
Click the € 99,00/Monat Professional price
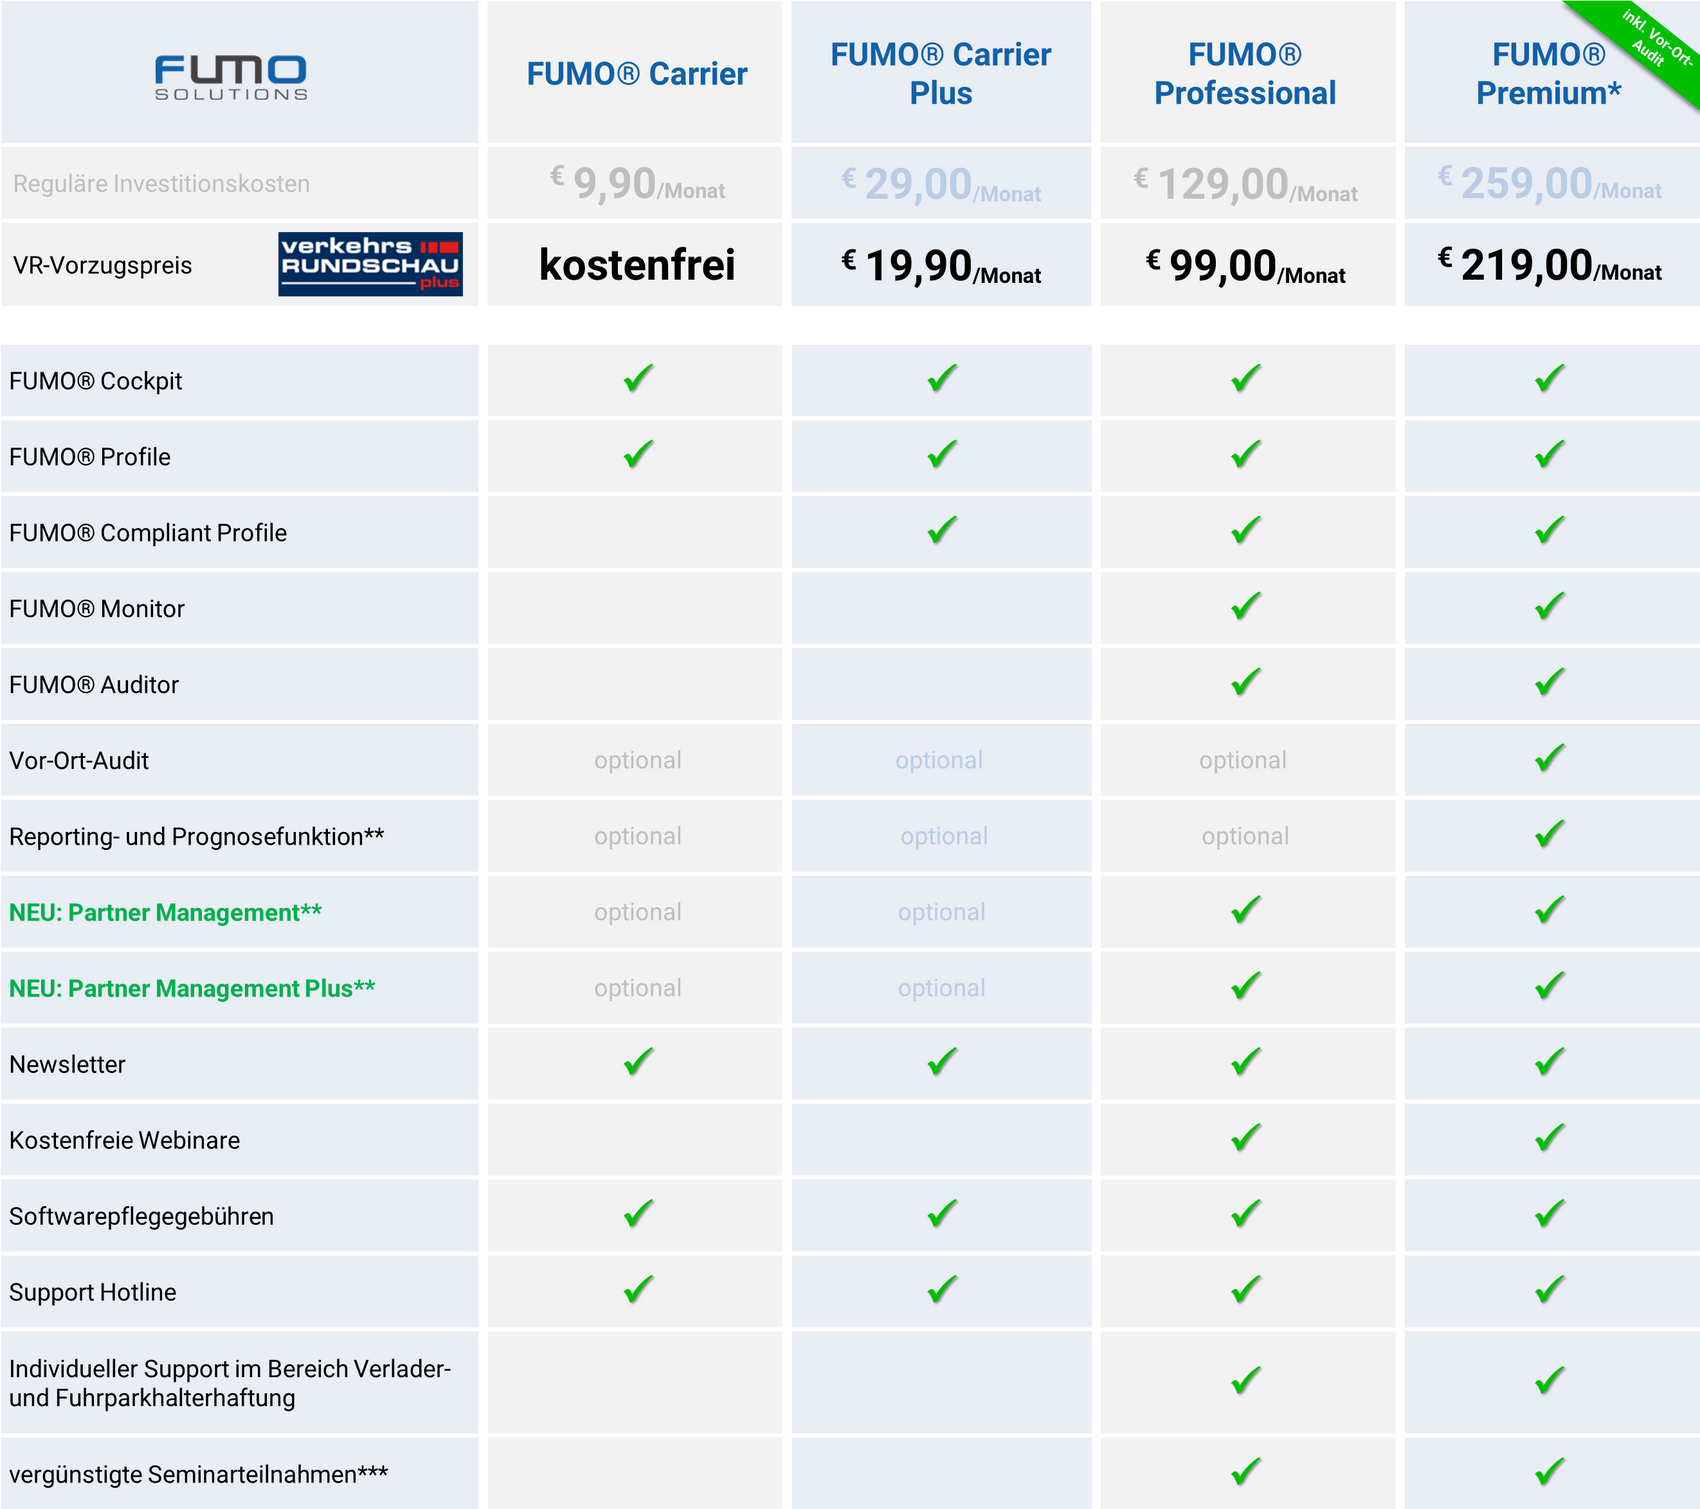[1245, 267]
